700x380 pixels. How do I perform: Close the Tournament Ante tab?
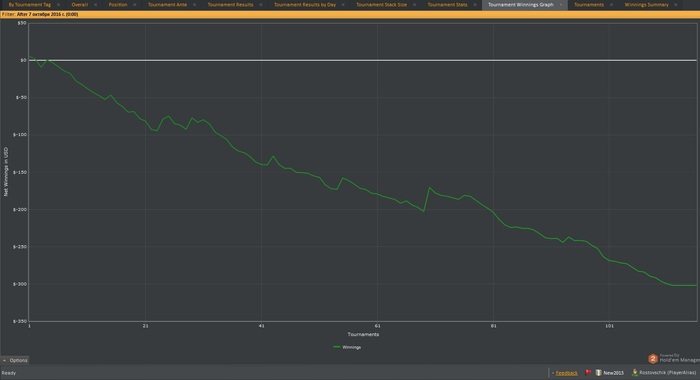click(195, 5)
